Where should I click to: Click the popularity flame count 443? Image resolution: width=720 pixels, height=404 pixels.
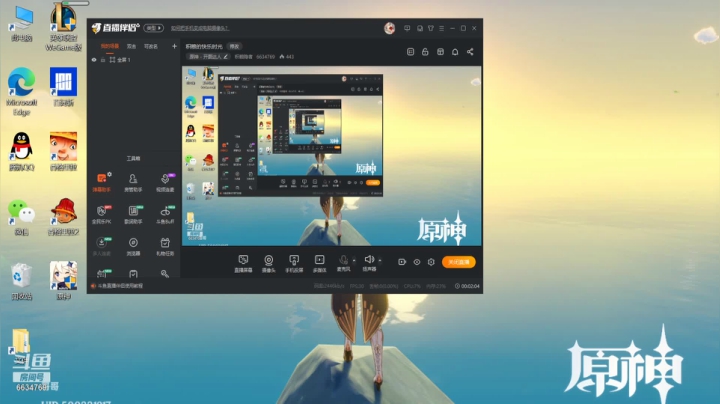[287, 57]
